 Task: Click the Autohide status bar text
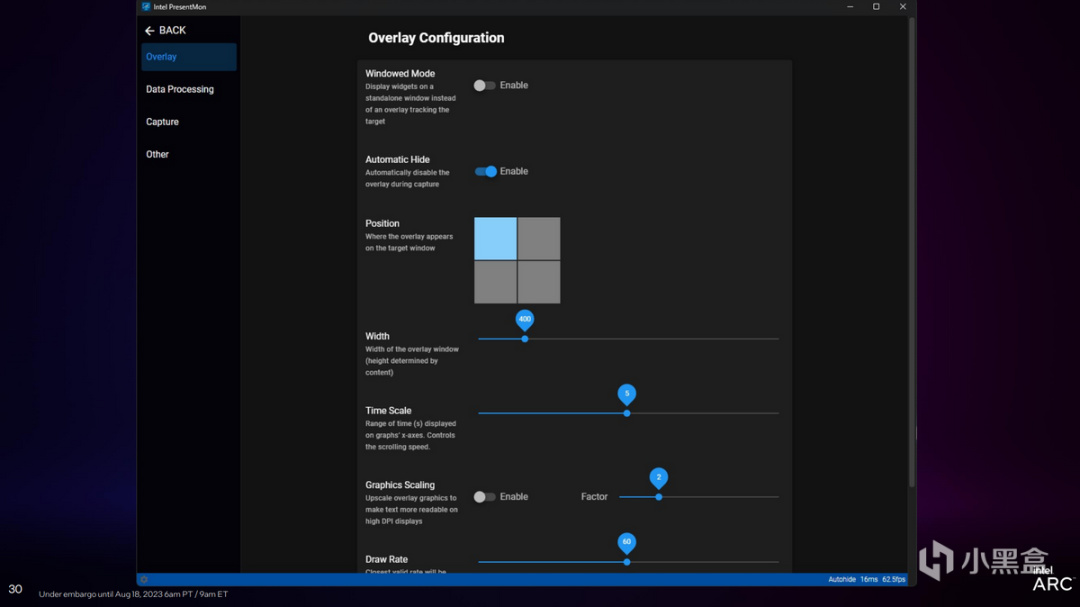pyautogui.click(x=842, y=579)
